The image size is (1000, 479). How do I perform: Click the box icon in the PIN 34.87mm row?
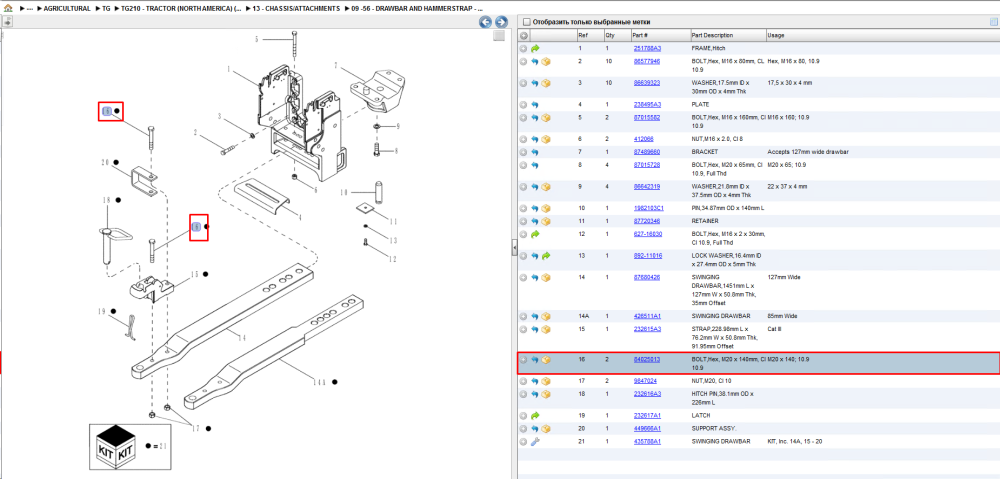click(546, 208)
